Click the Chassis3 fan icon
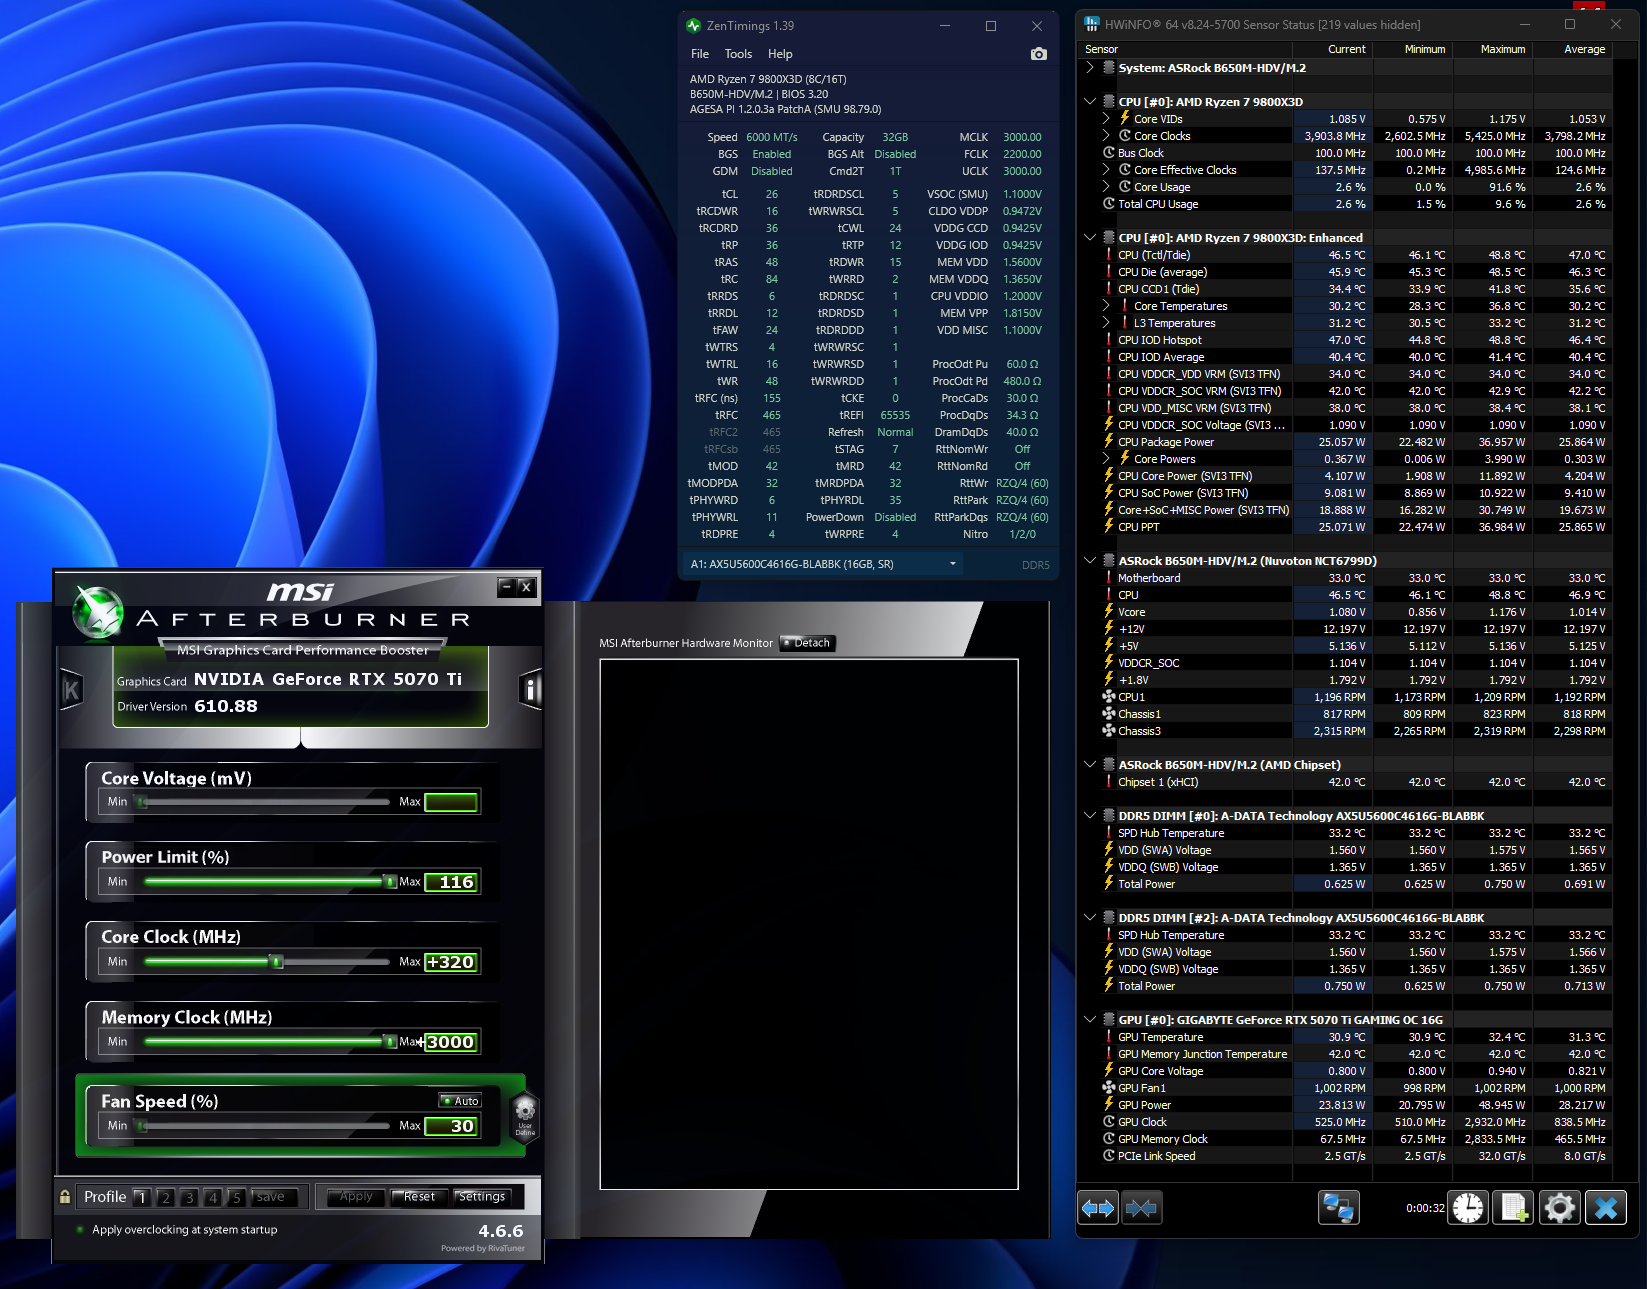The width and height of the screenshot is (1647, 1289). 1109,731
